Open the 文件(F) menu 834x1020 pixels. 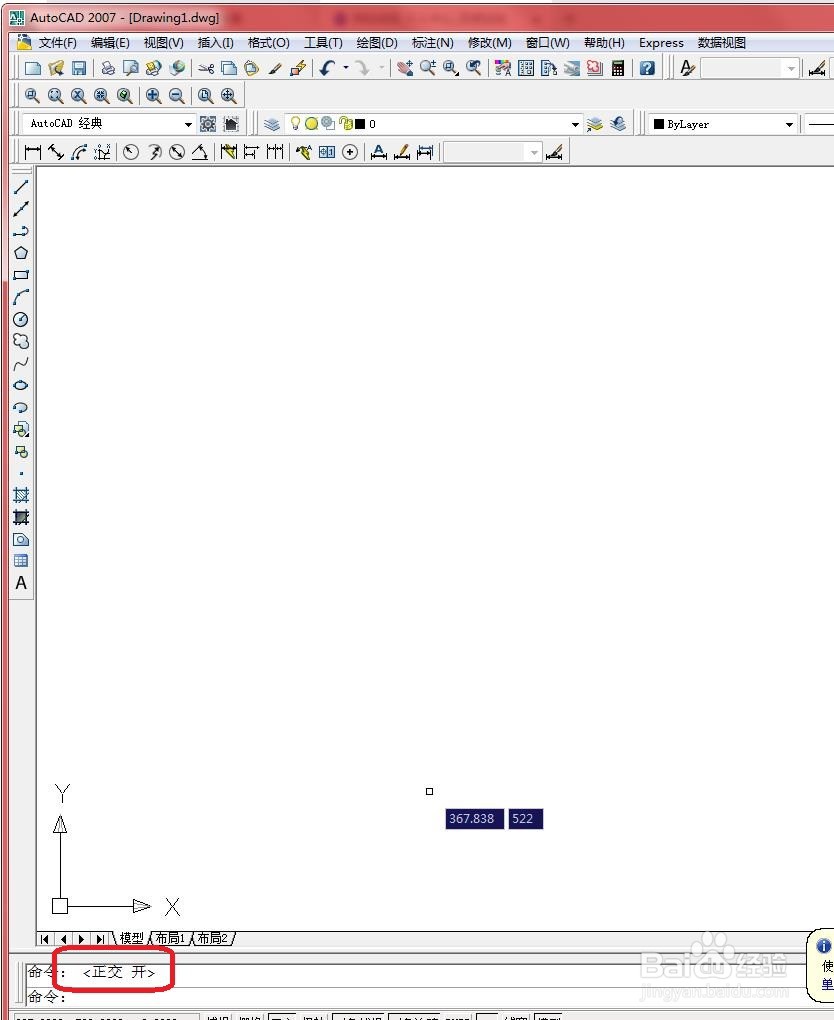click(x=57, y=43)
